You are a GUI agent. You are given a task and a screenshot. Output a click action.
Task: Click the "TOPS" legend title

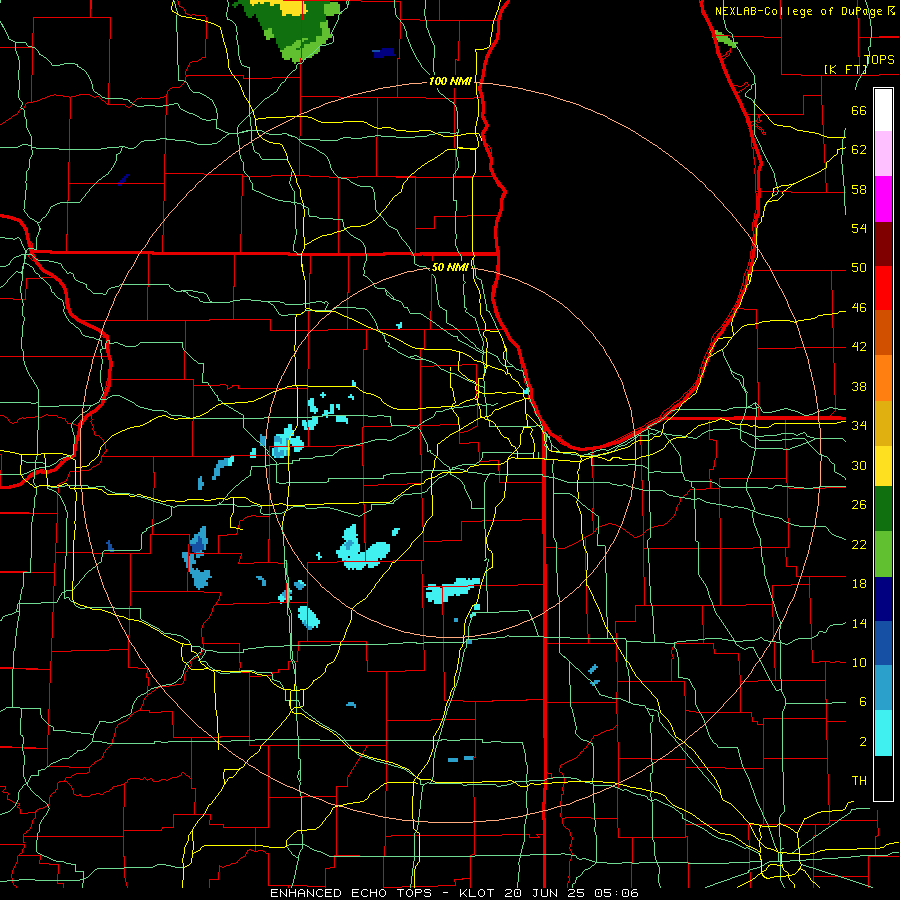tap(879, 59)
